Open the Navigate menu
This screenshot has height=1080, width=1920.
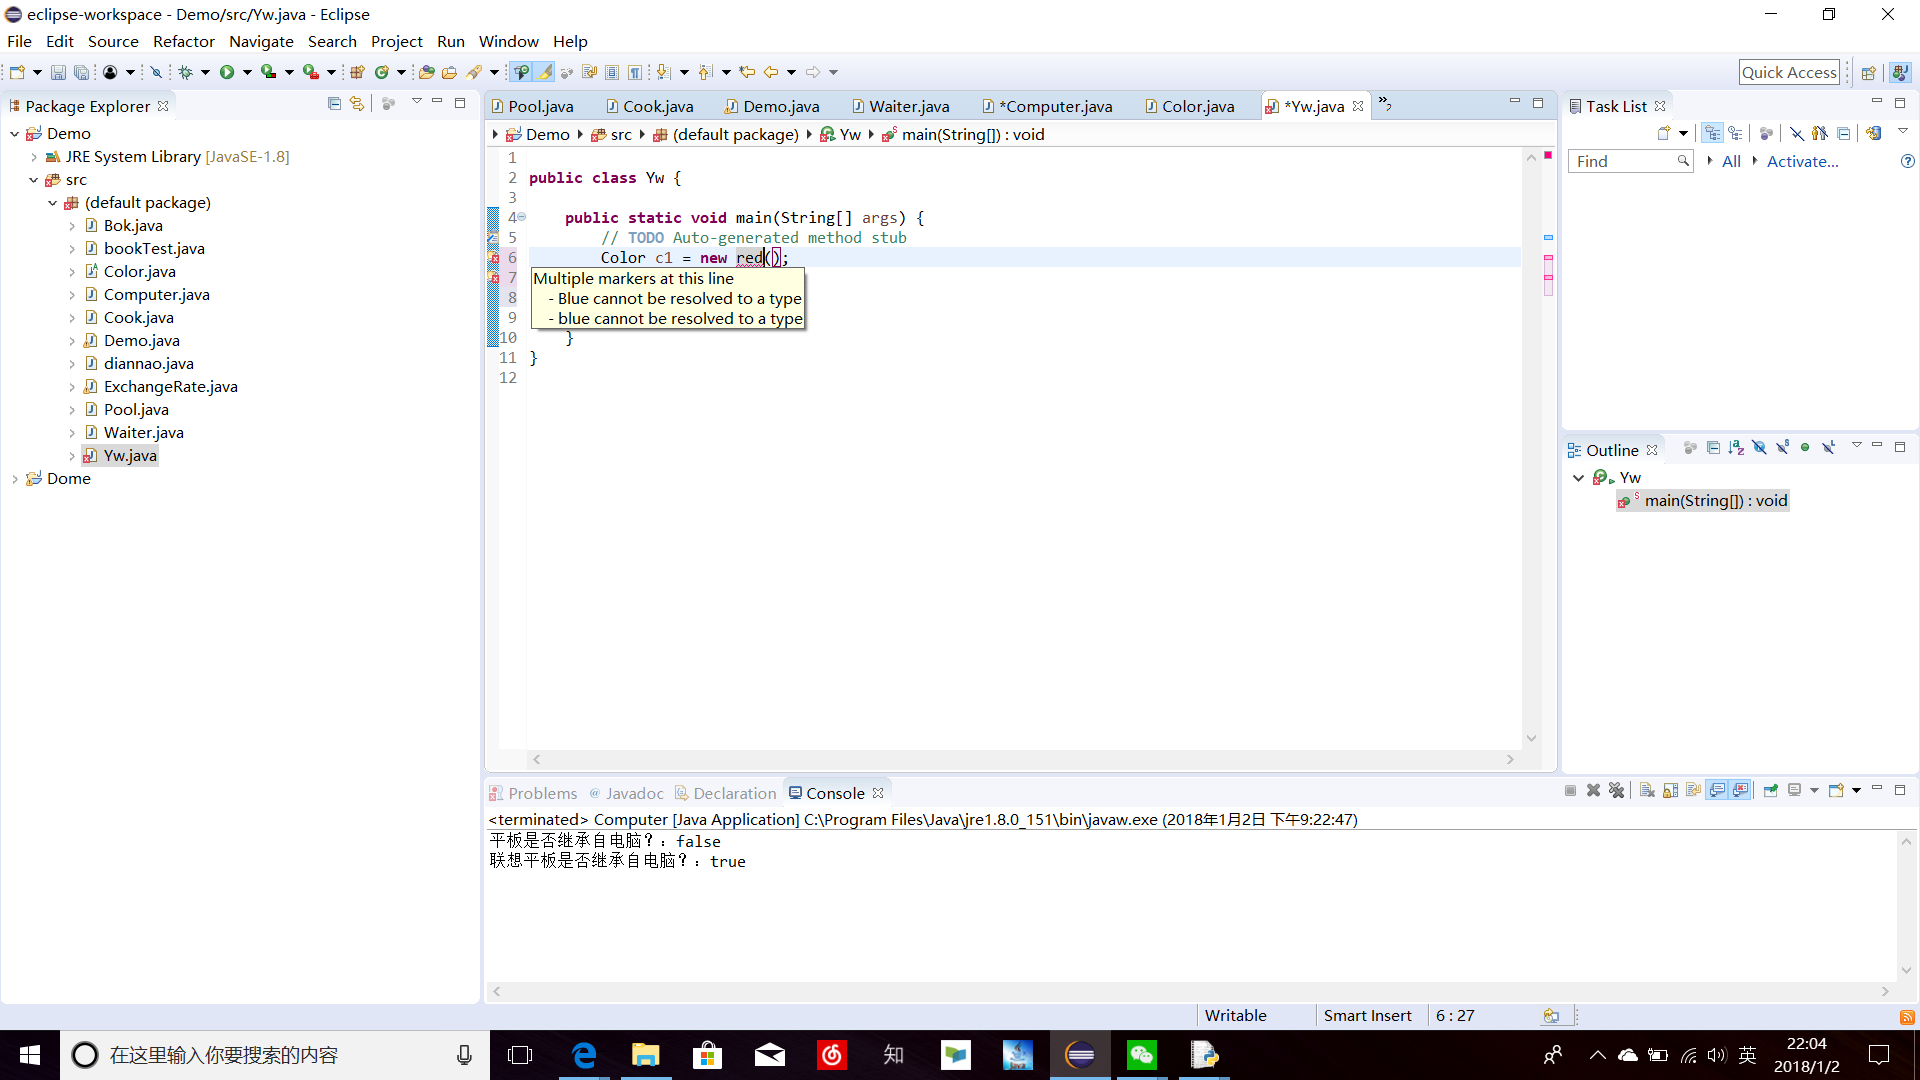pos(261,41)
